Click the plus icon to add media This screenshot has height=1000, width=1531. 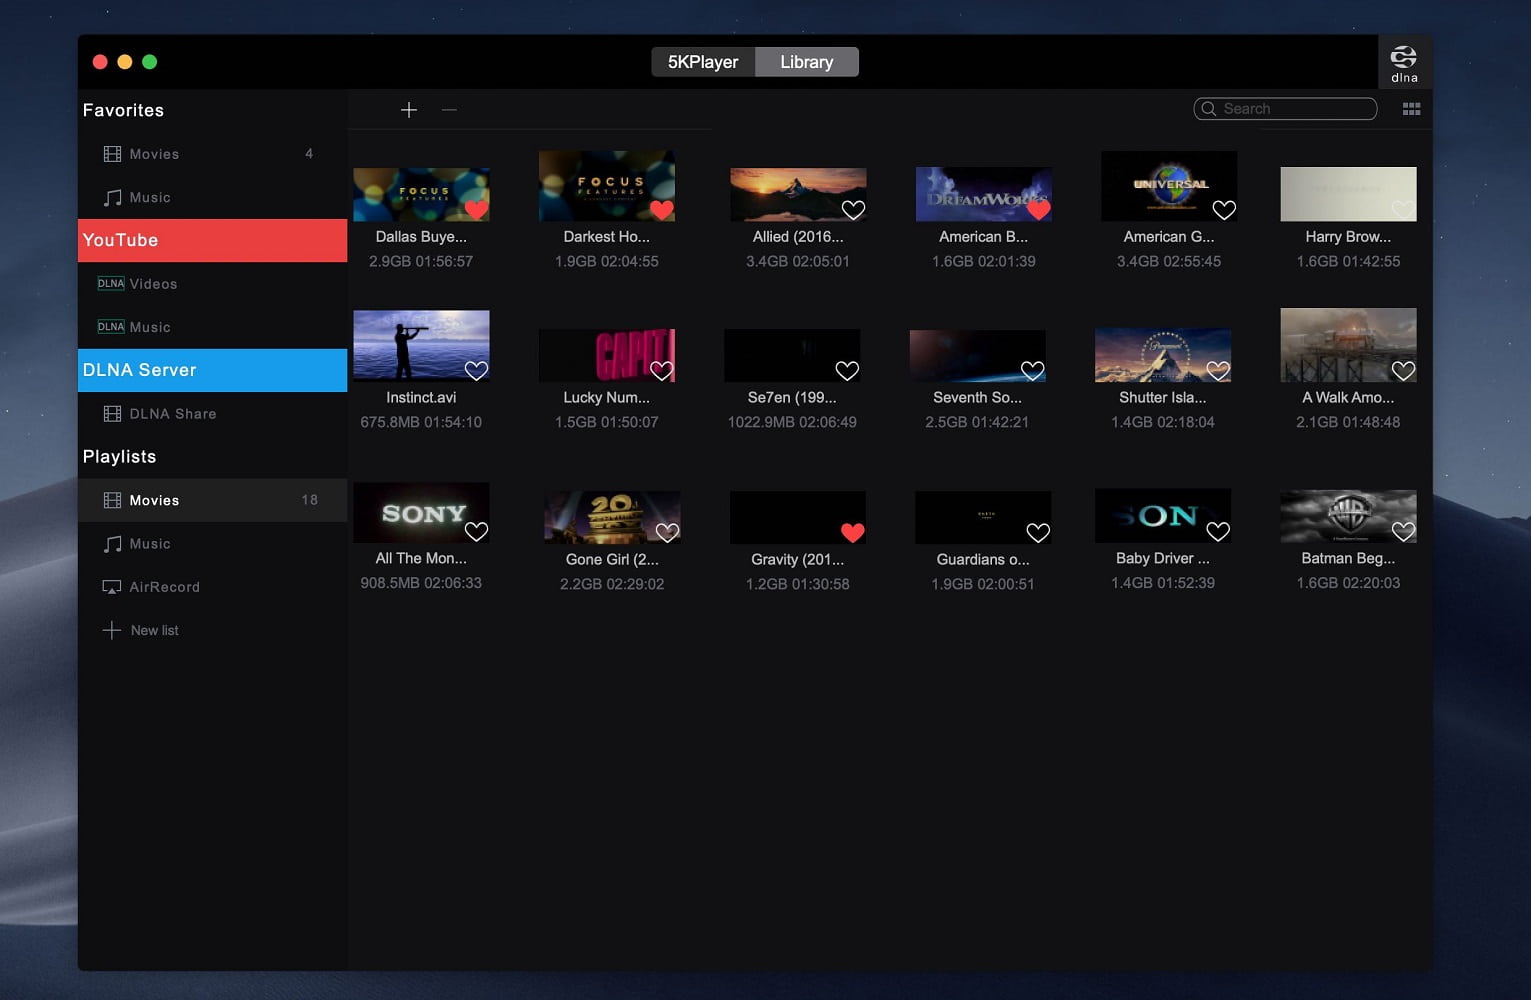(x=409, y=110)
